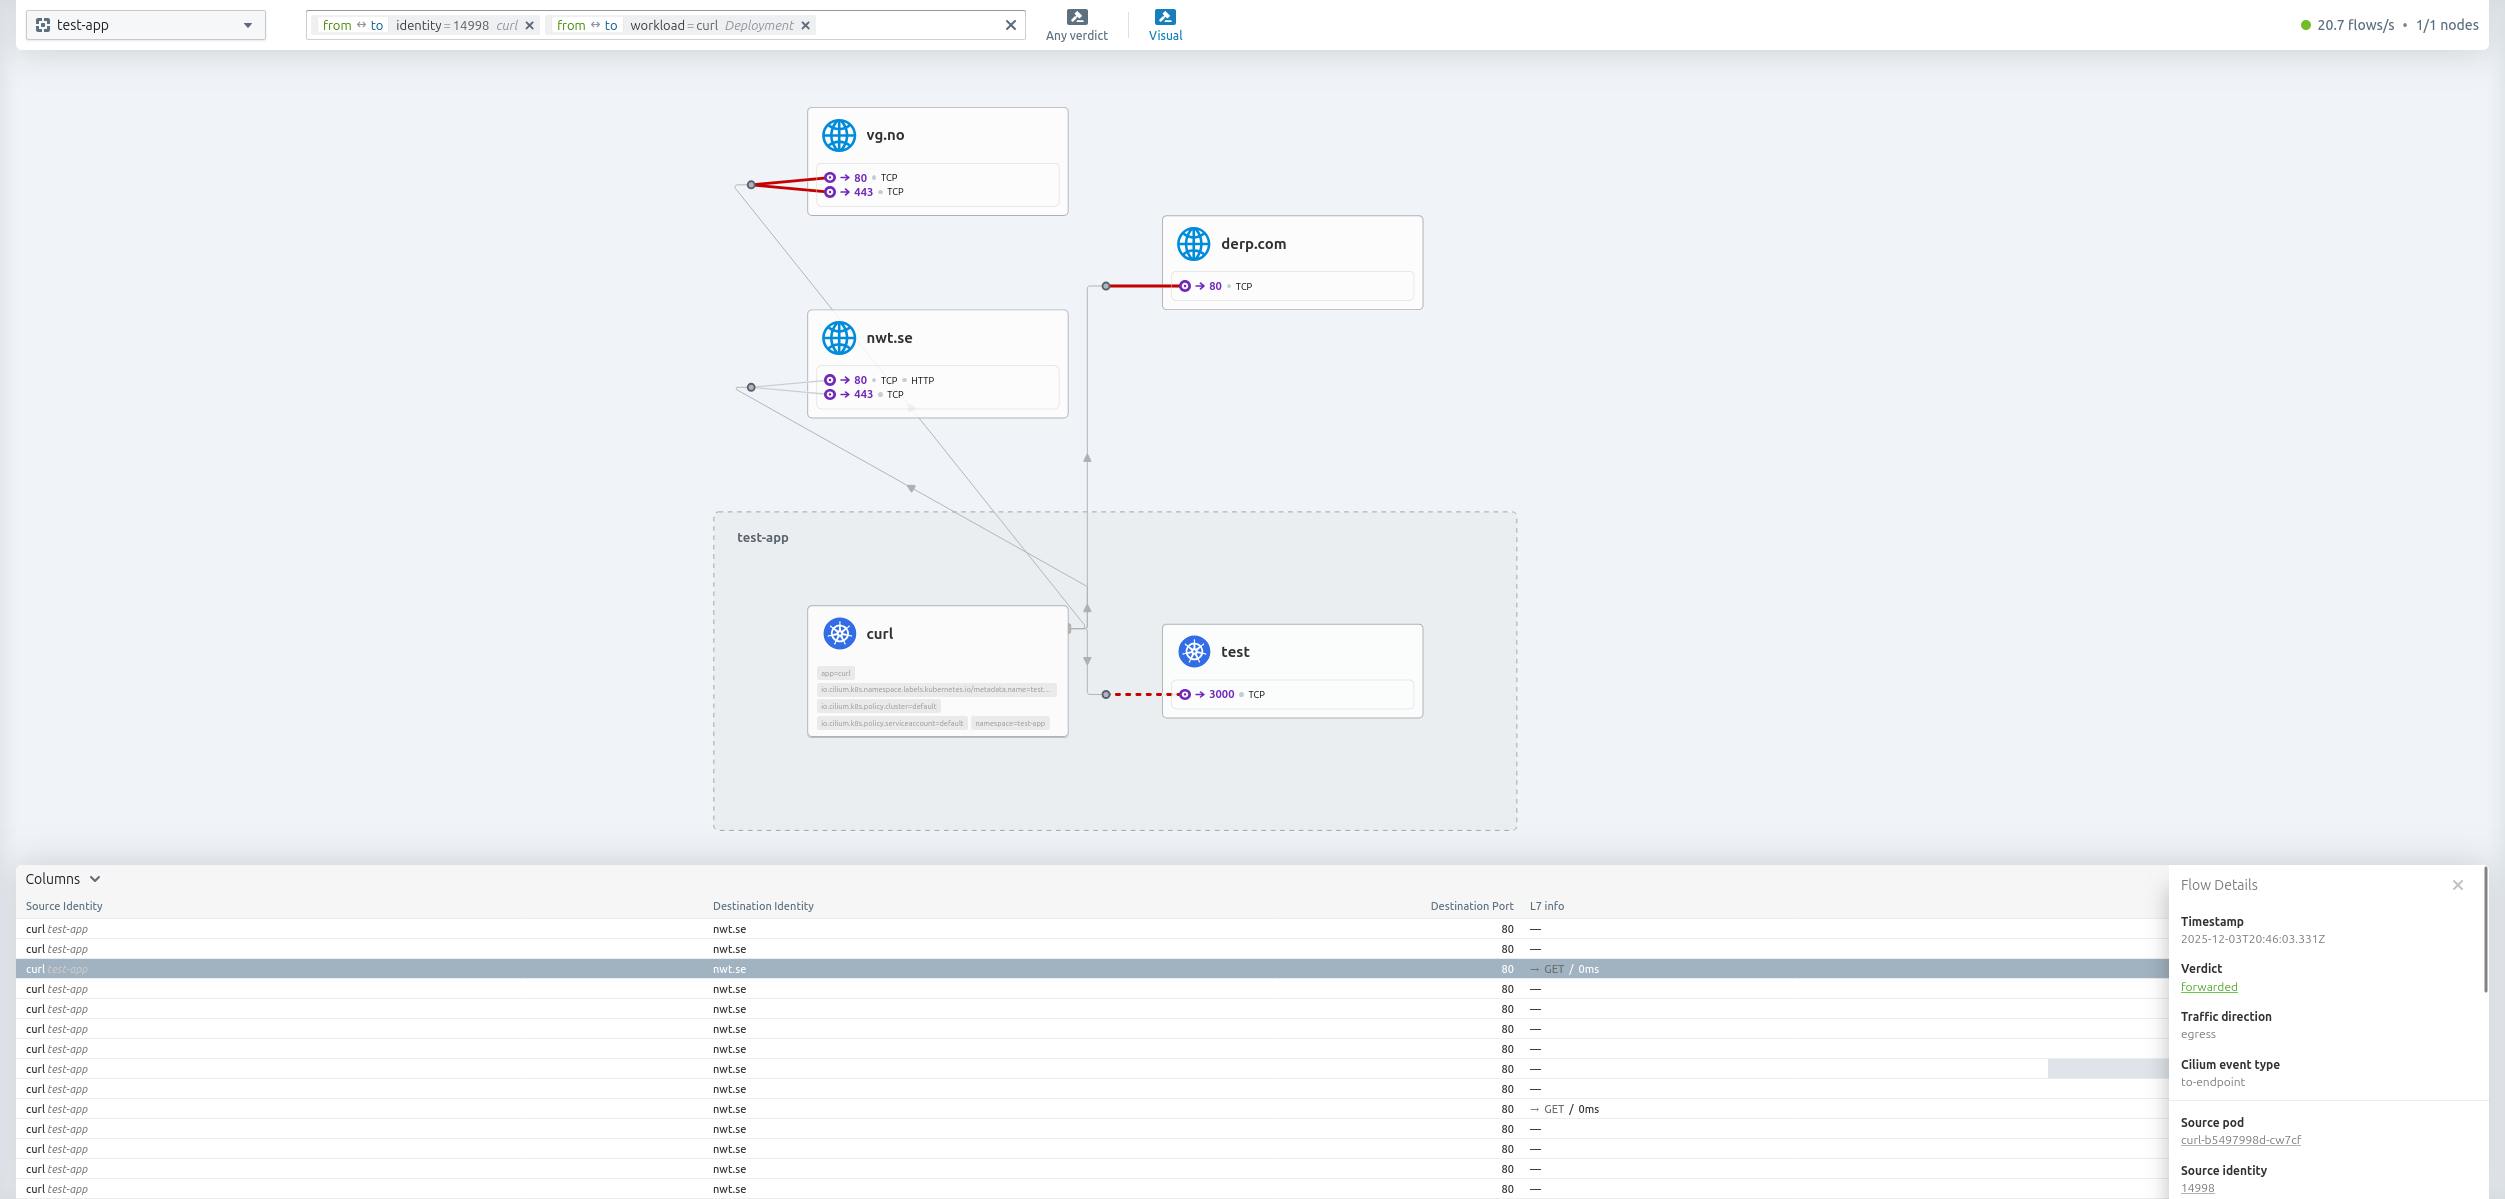Viewport: 2505px width, 1199px height.
Task: Remove the workload=curl filter chip
Action: pyautogui.click(x=805, y=25)
